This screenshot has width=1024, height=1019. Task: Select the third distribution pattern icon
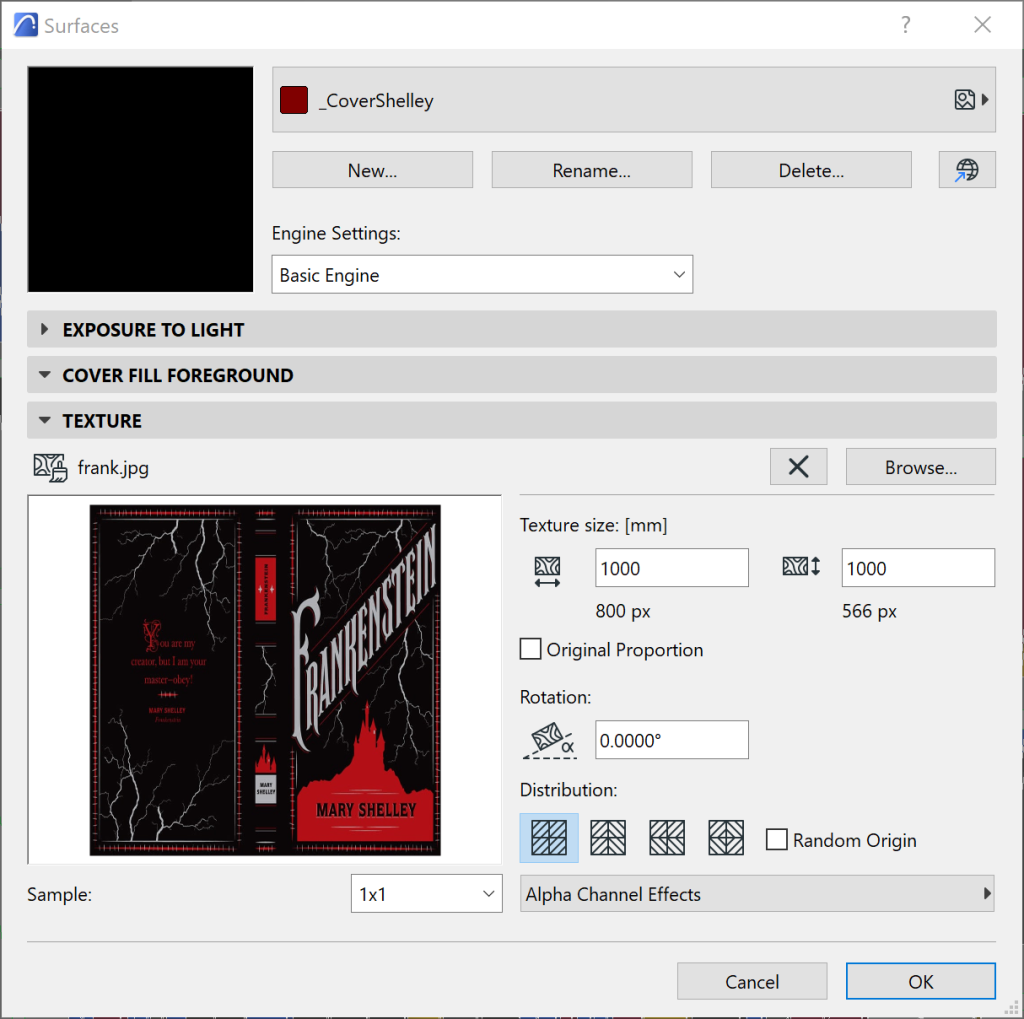click(667, 837)
